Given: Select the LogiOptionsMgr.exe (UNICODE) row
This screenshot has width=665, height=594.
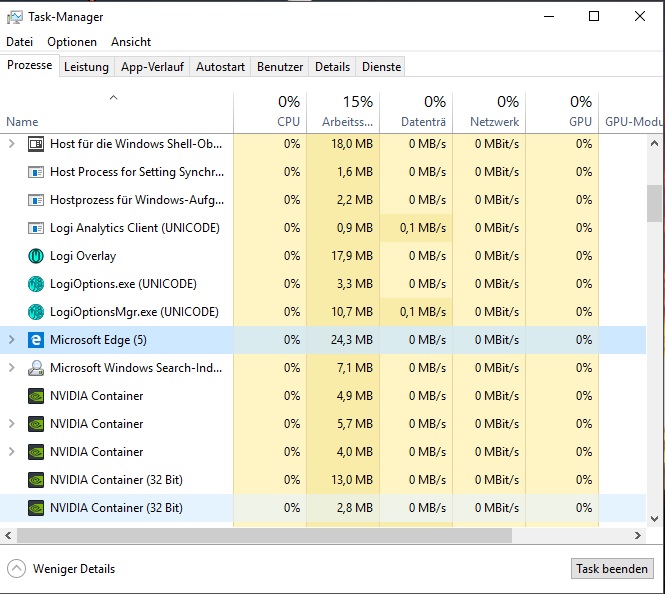Looking at the screenshot, I should point(323,312).
